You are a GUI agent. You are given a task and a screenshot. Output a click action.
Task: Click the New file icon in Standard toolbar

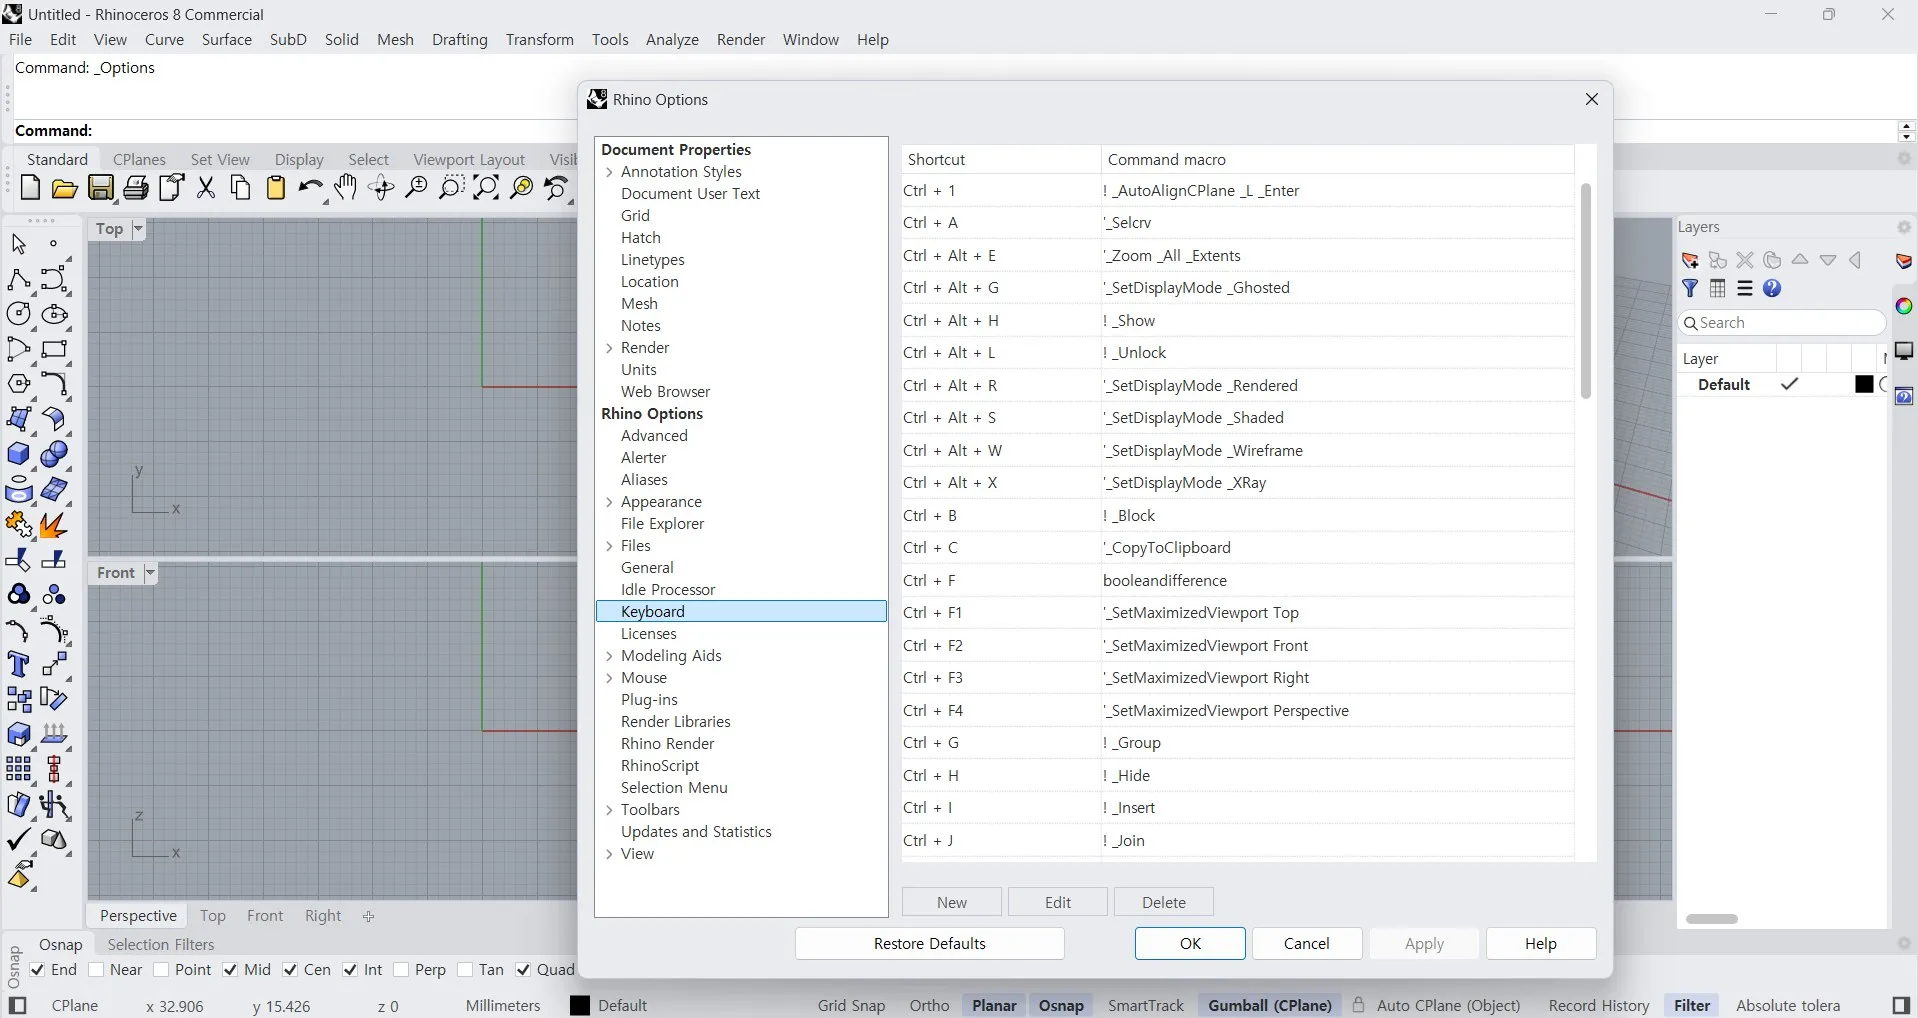coord(30,188)
